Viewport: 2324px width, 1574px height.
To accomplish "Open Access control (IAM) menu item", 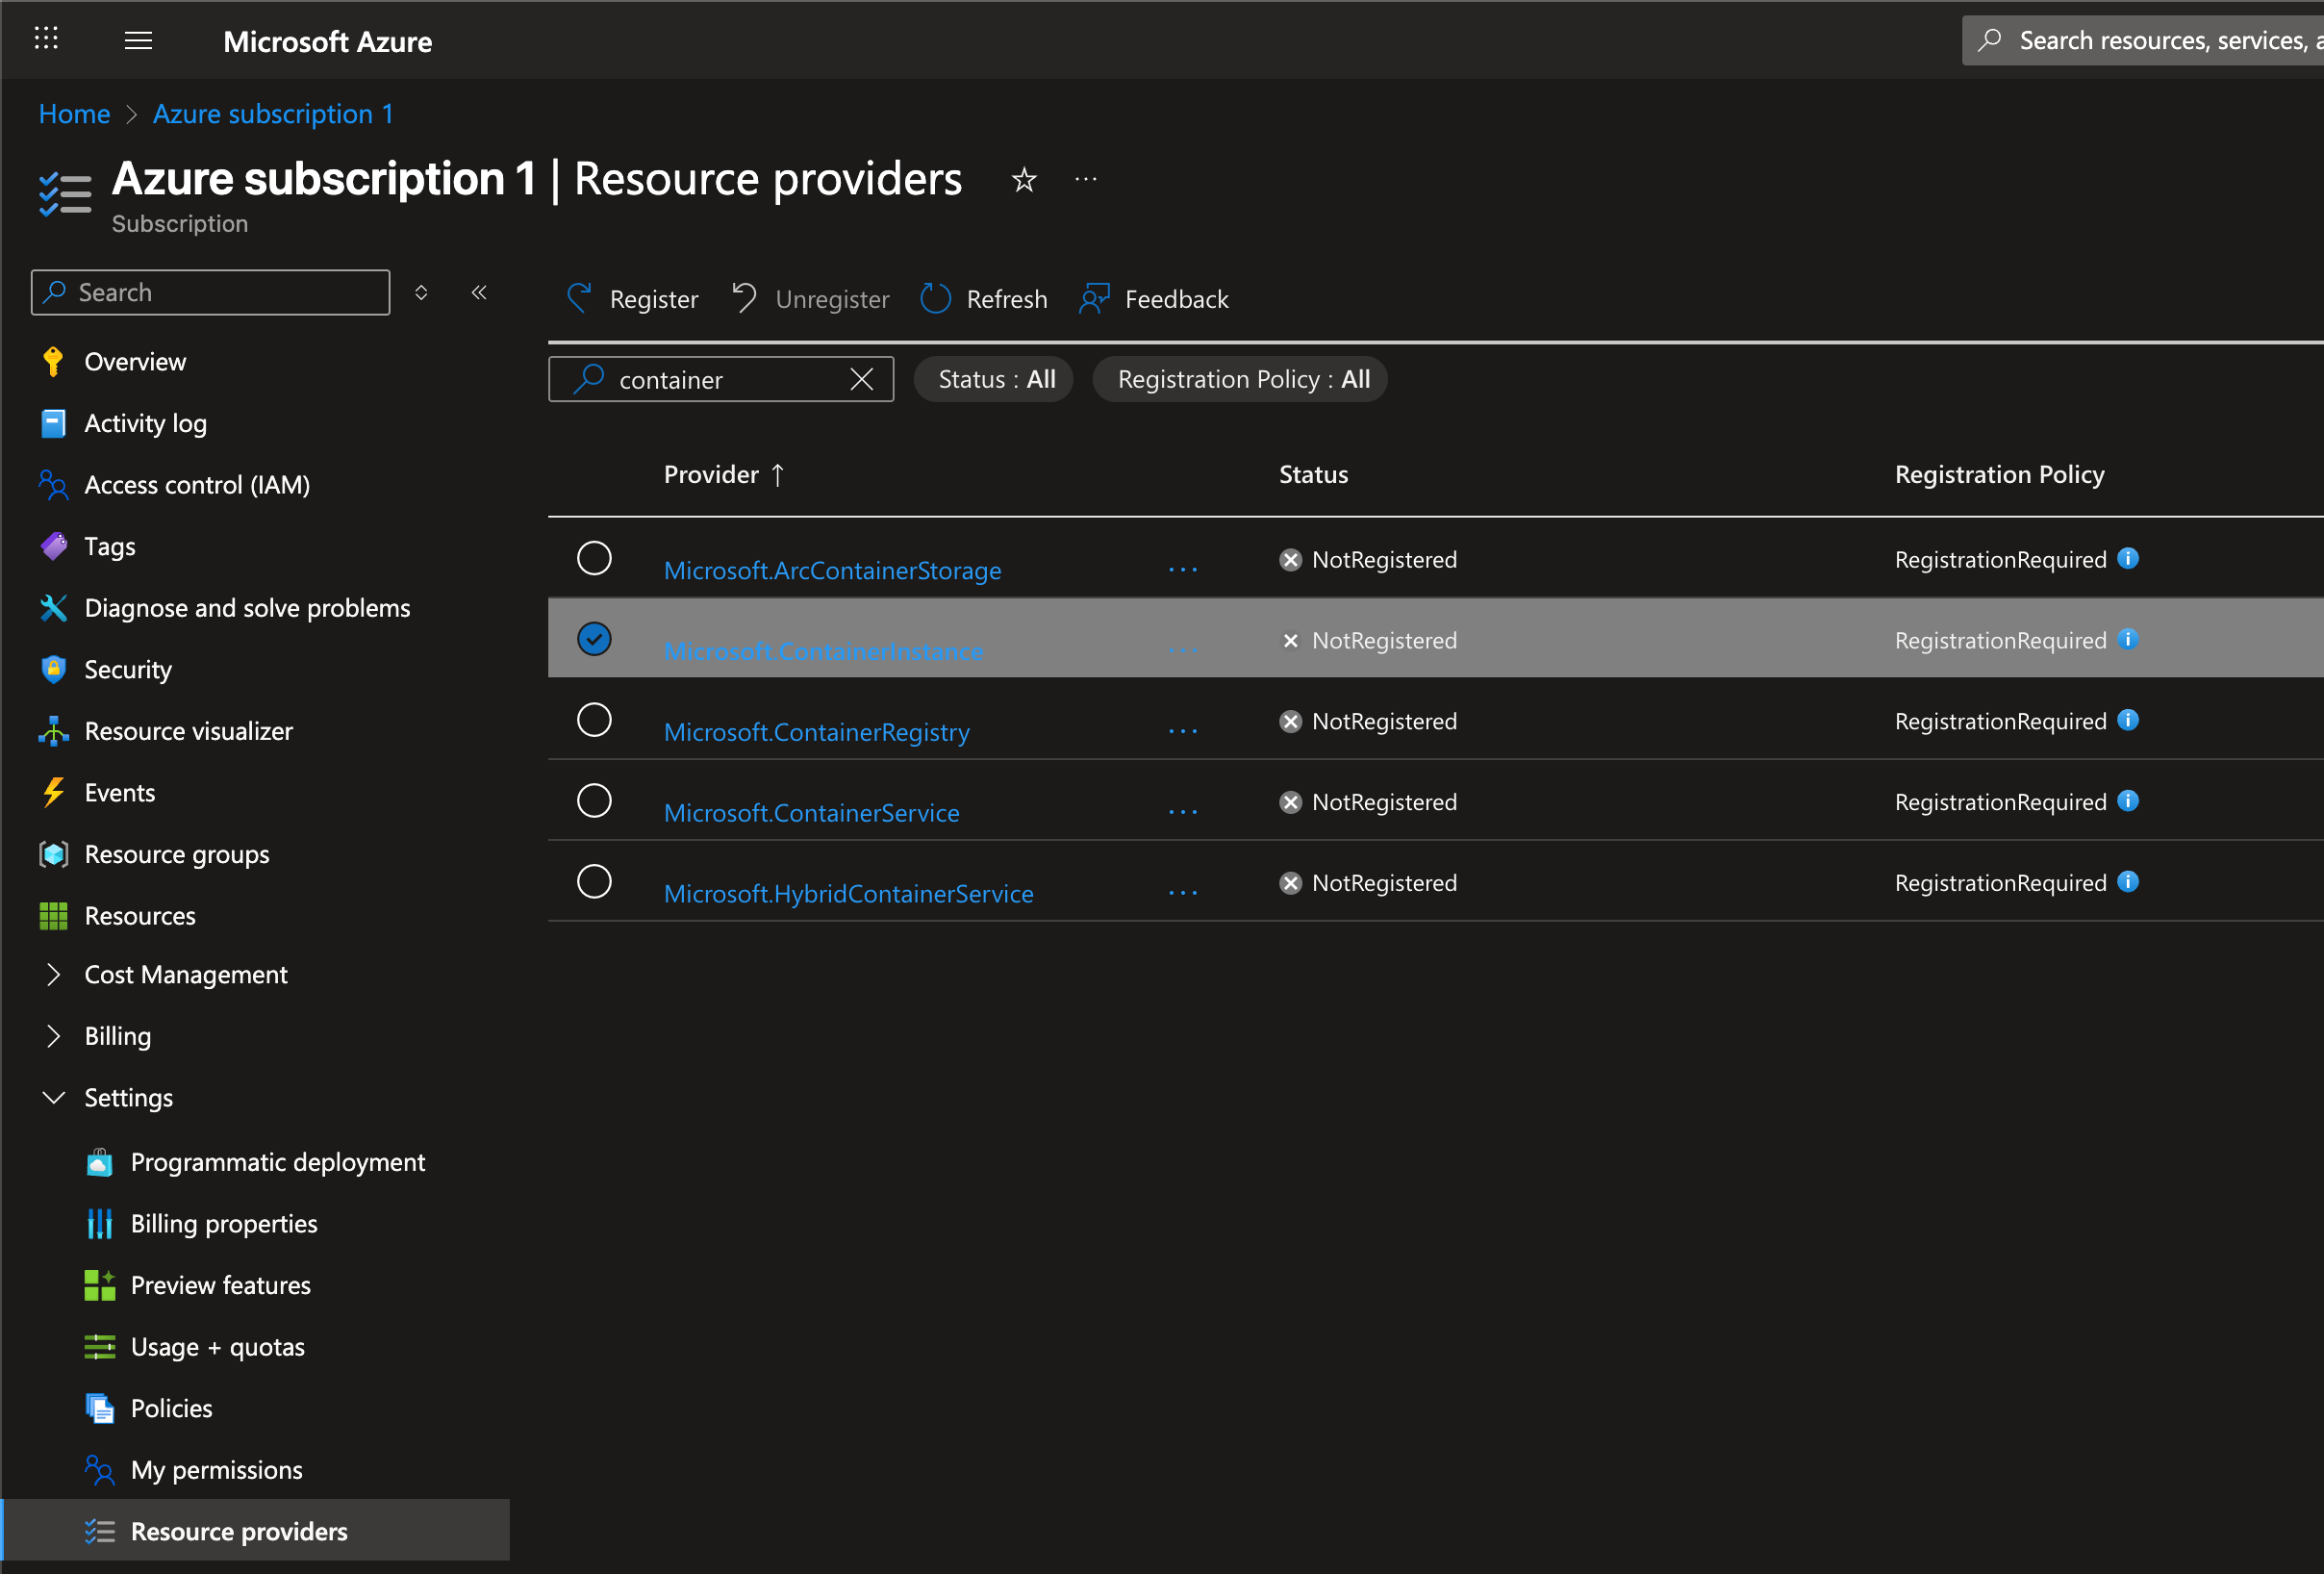I will (x=197, y=485).
